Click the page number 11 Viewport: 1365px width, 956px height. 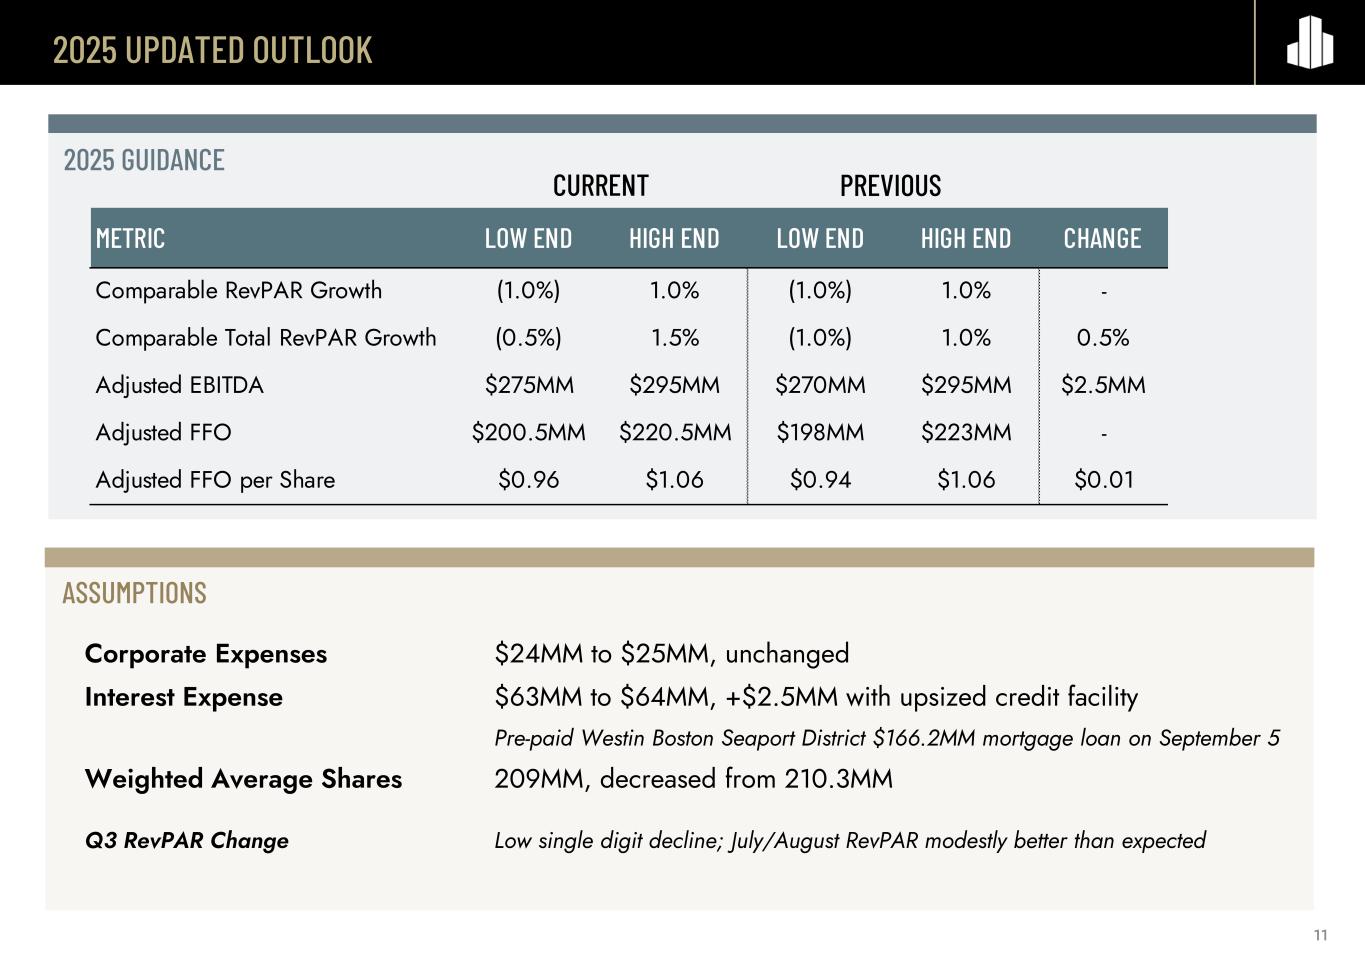1320,935
